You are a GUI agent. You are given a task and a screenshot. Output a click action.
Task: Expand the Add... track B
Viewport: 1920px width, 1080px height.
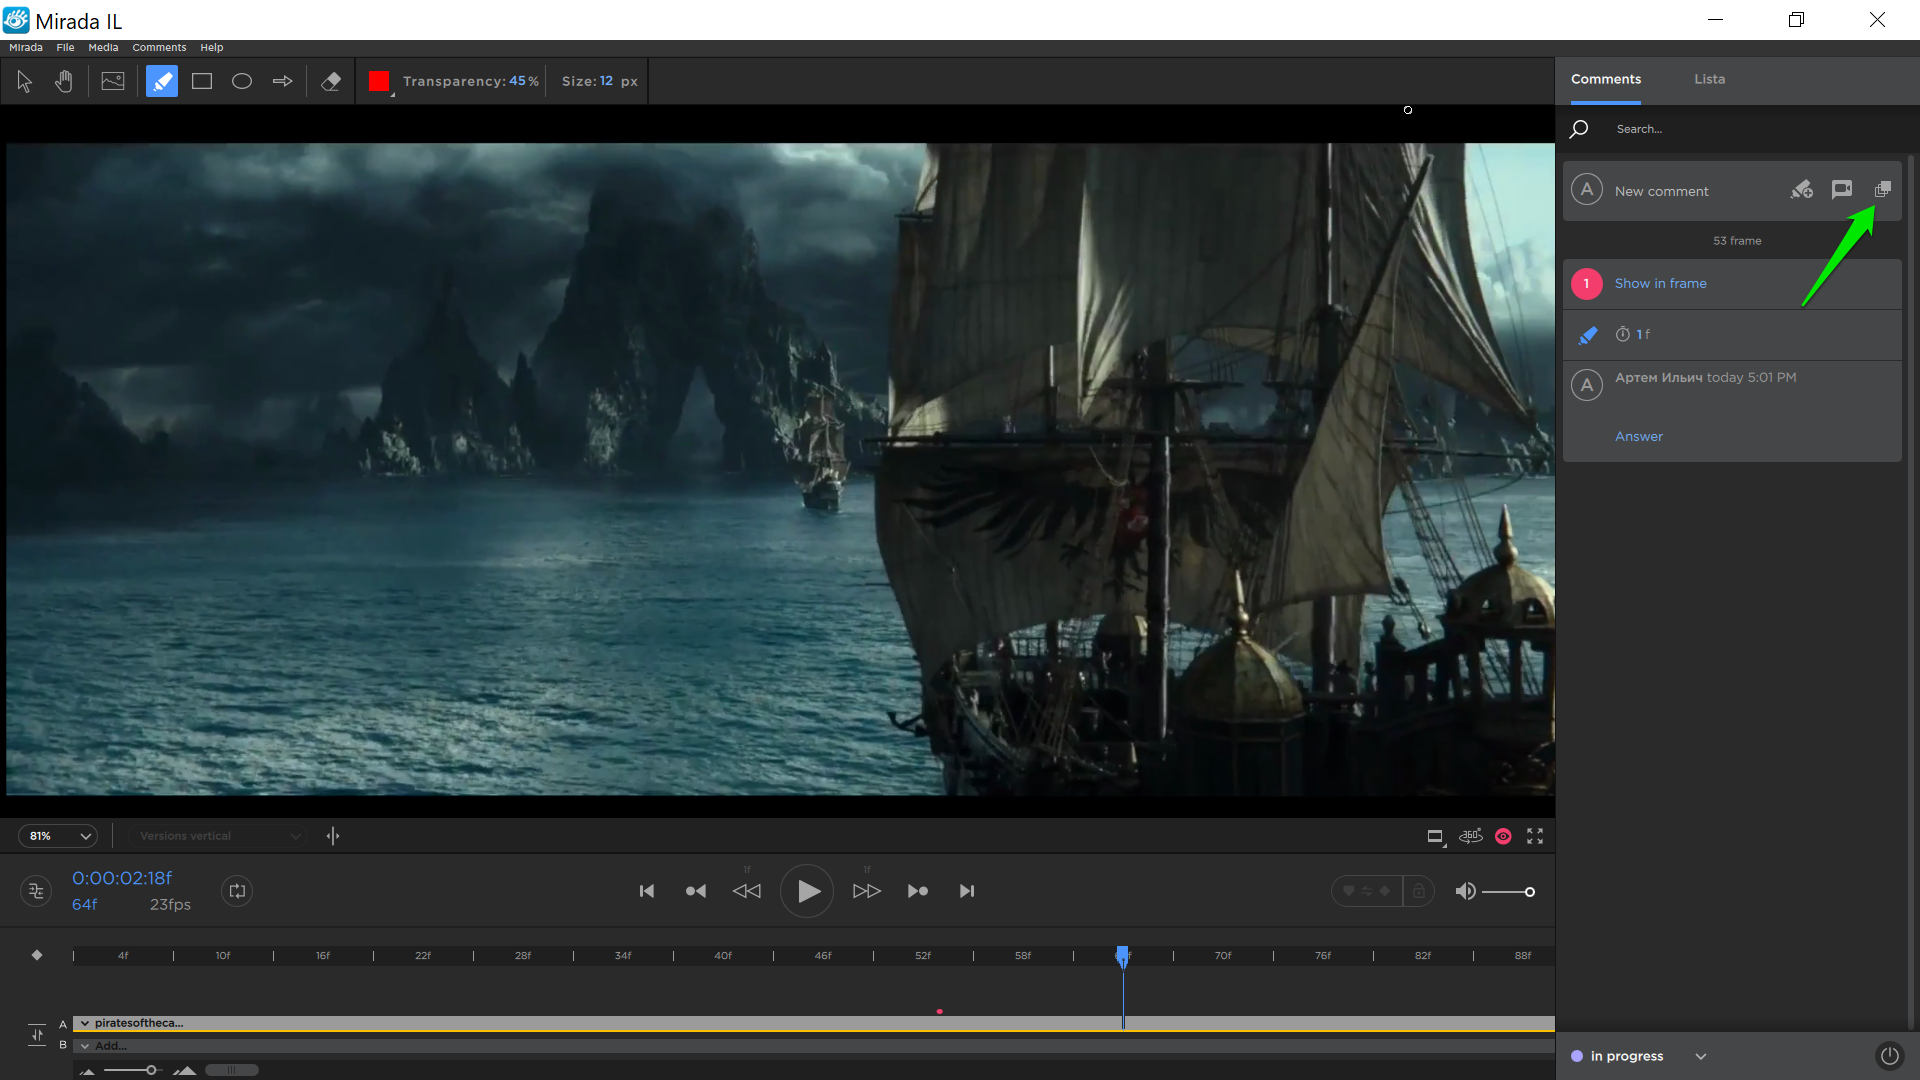[85, 1046]
